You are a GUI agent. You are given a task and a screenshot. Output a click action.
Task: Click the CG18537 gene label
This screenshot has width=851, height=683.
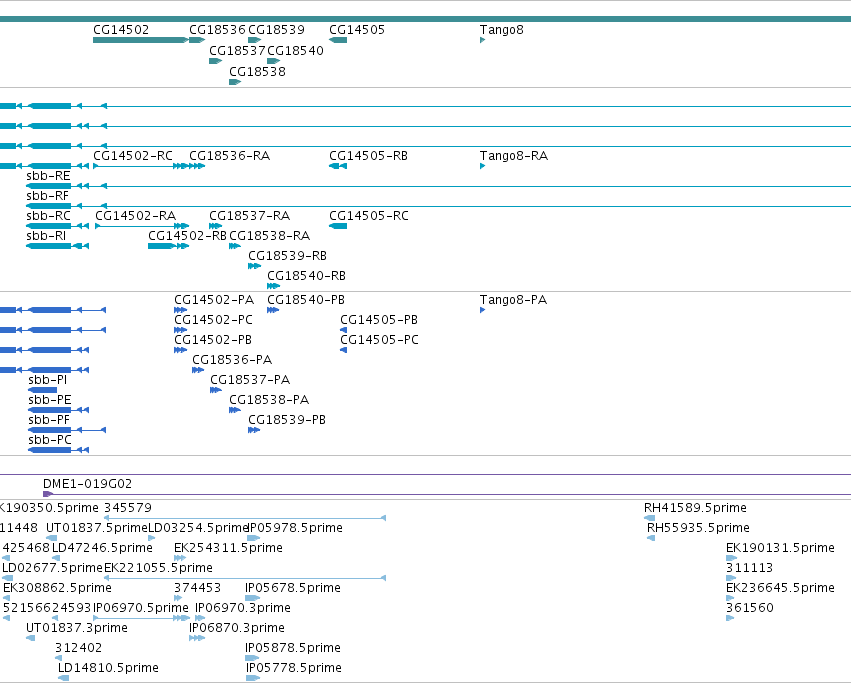pos(237,50)
